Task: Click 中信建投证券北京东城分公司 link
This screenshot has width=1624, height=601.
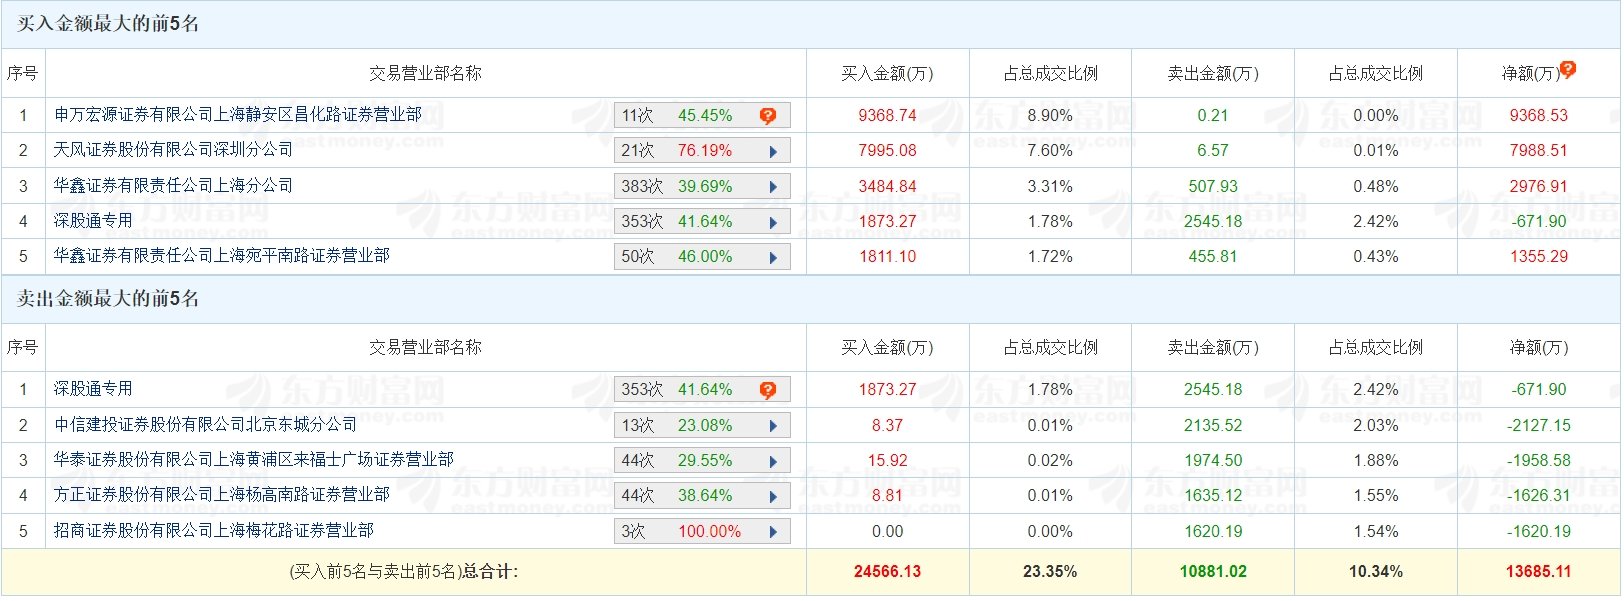Action: (205, 425)
